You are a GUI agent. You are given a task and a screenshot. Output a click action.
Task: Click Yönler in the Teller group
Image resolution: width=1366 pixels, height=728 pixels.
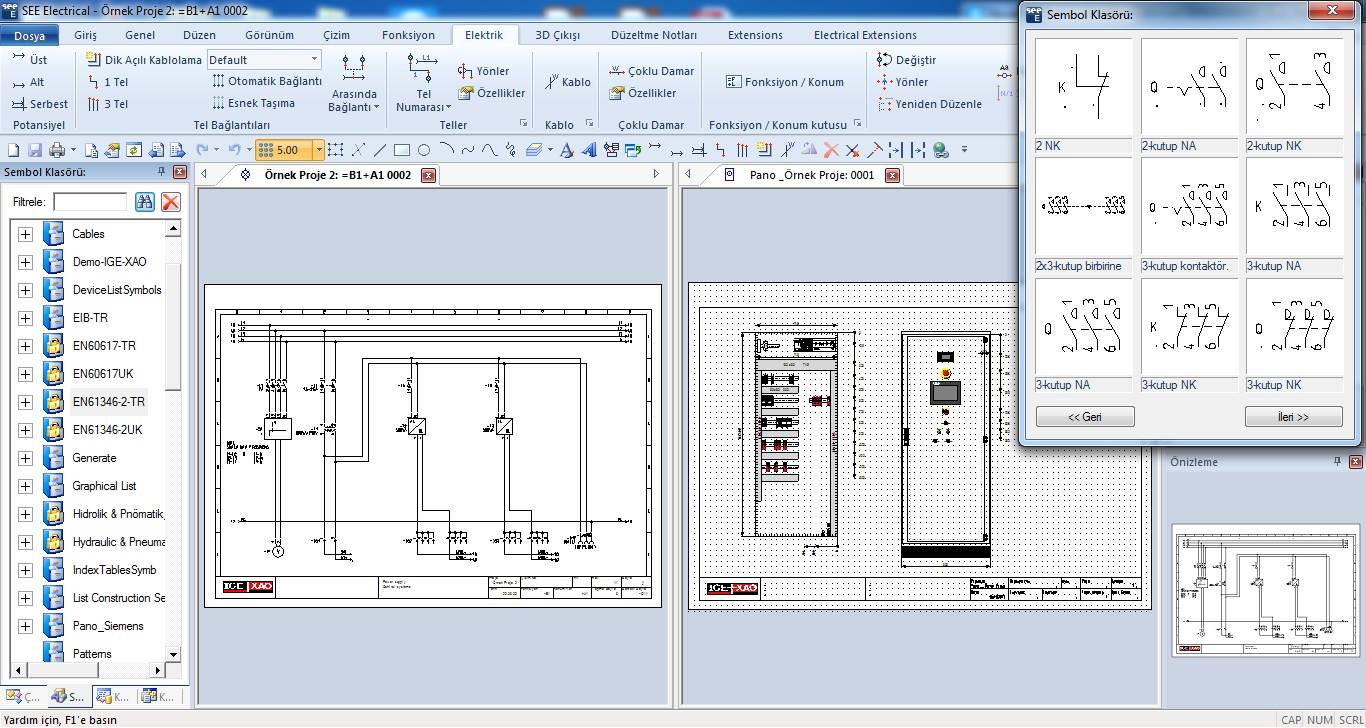pyautogui.click(x=484, y=71)
